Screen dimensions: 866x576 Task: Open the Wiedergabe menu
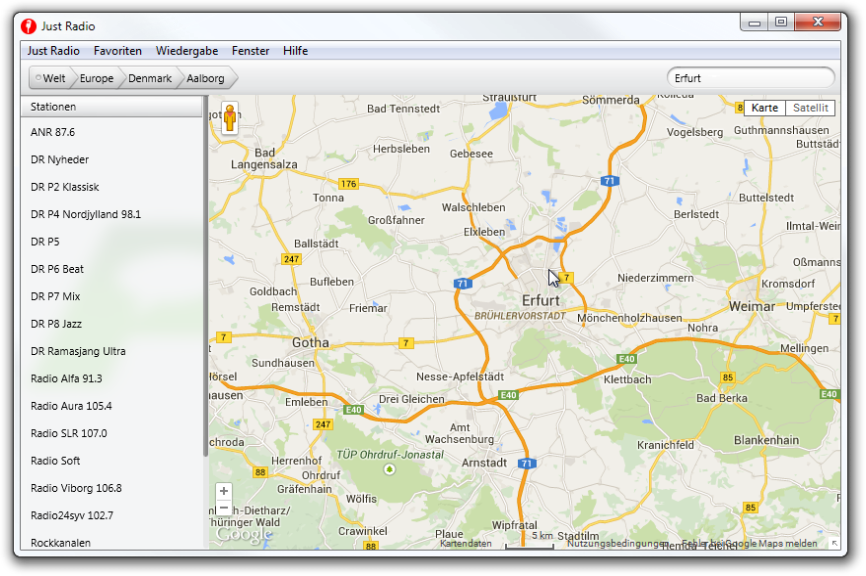tap(187, 51)
